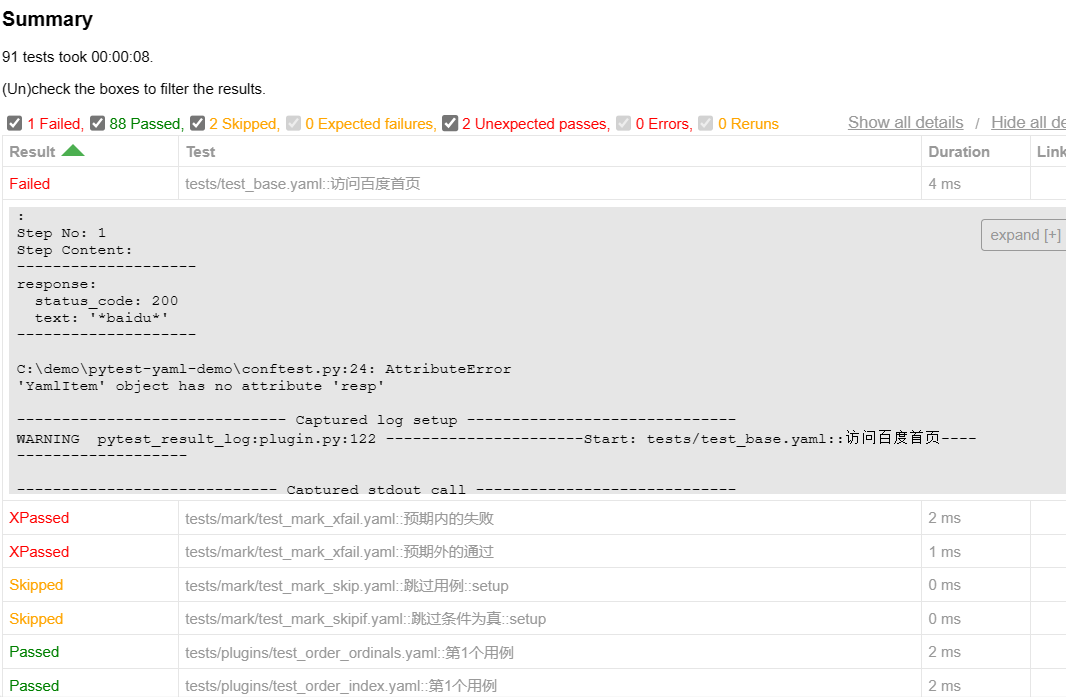Click the '1 Failed' filter label

click(x=55, y=124)
